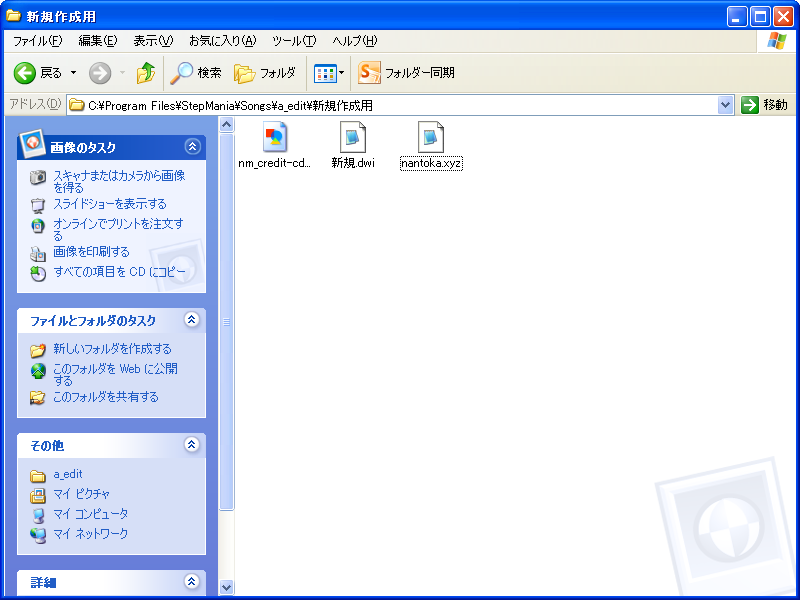
Task: Open マイ コンピュータ link
Action: click(91, 514)
